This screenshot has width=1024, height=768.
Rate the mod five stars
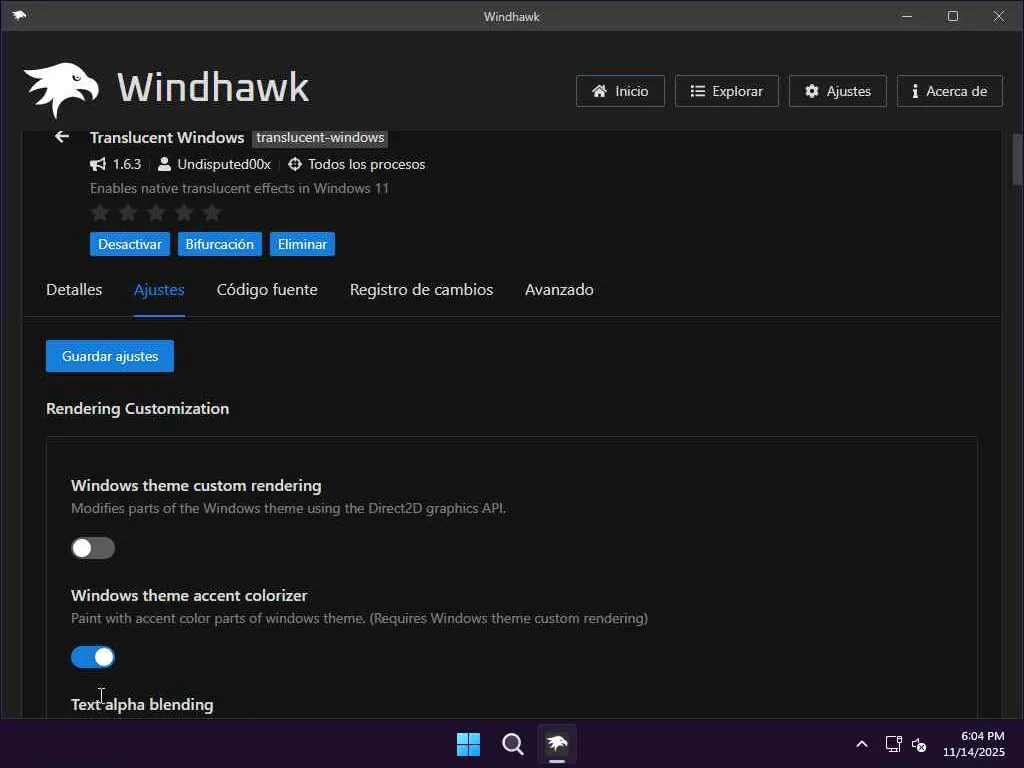[212, 212]
